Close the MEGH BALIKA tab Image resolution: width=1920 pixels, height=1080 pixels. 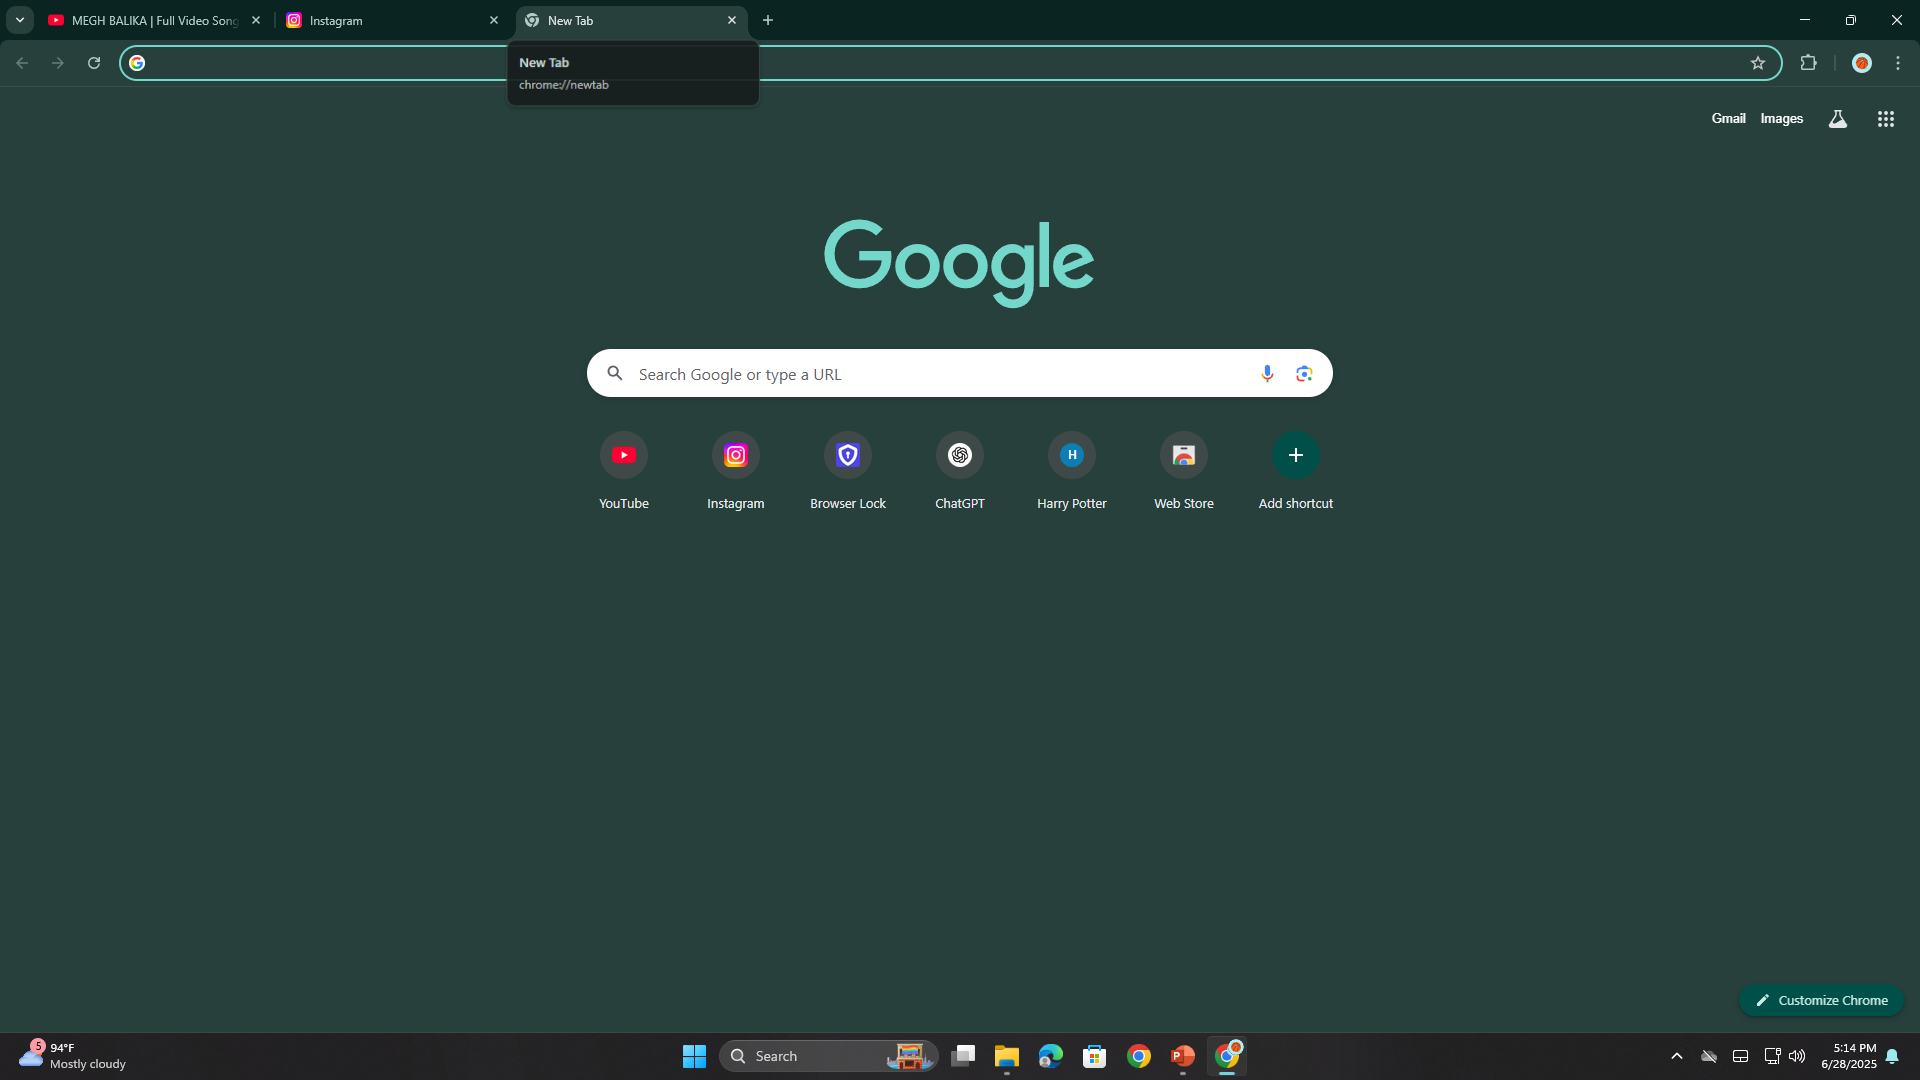pyautogui.click(x=256, y=20)
